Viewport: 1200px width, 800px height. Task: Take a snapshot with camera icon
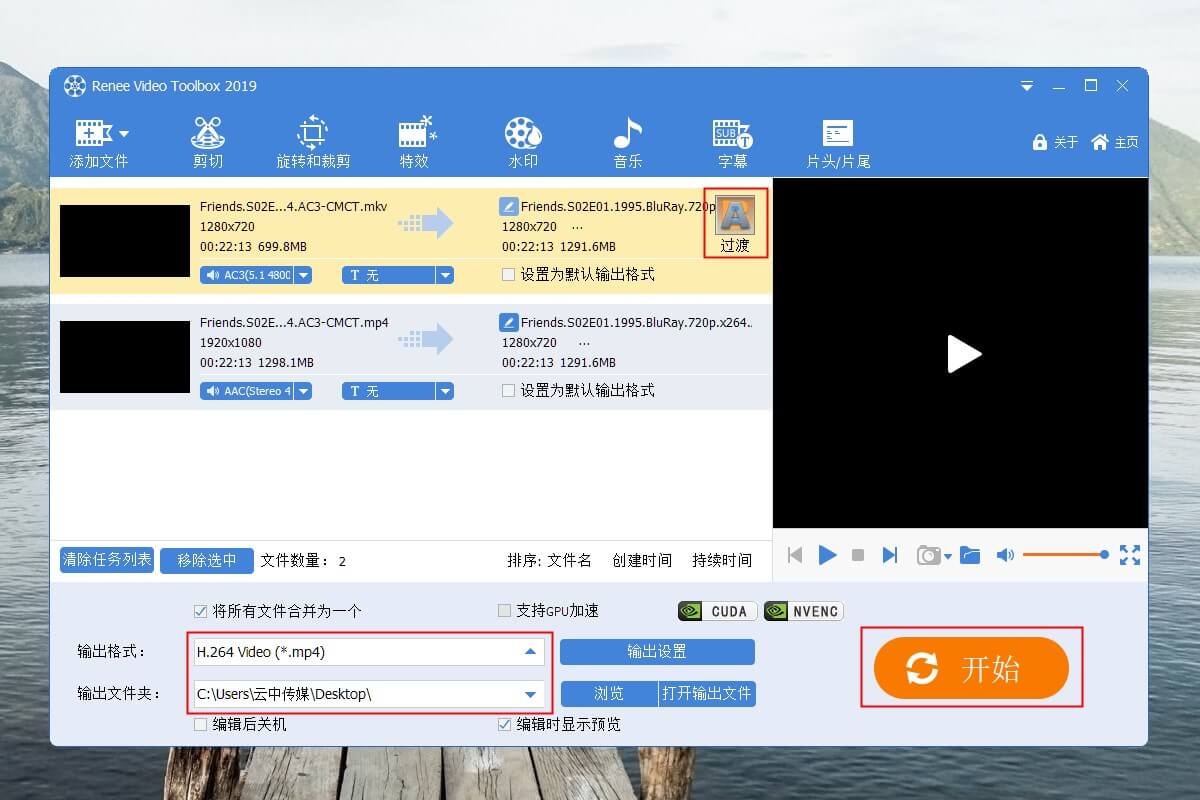click(929, 555)
